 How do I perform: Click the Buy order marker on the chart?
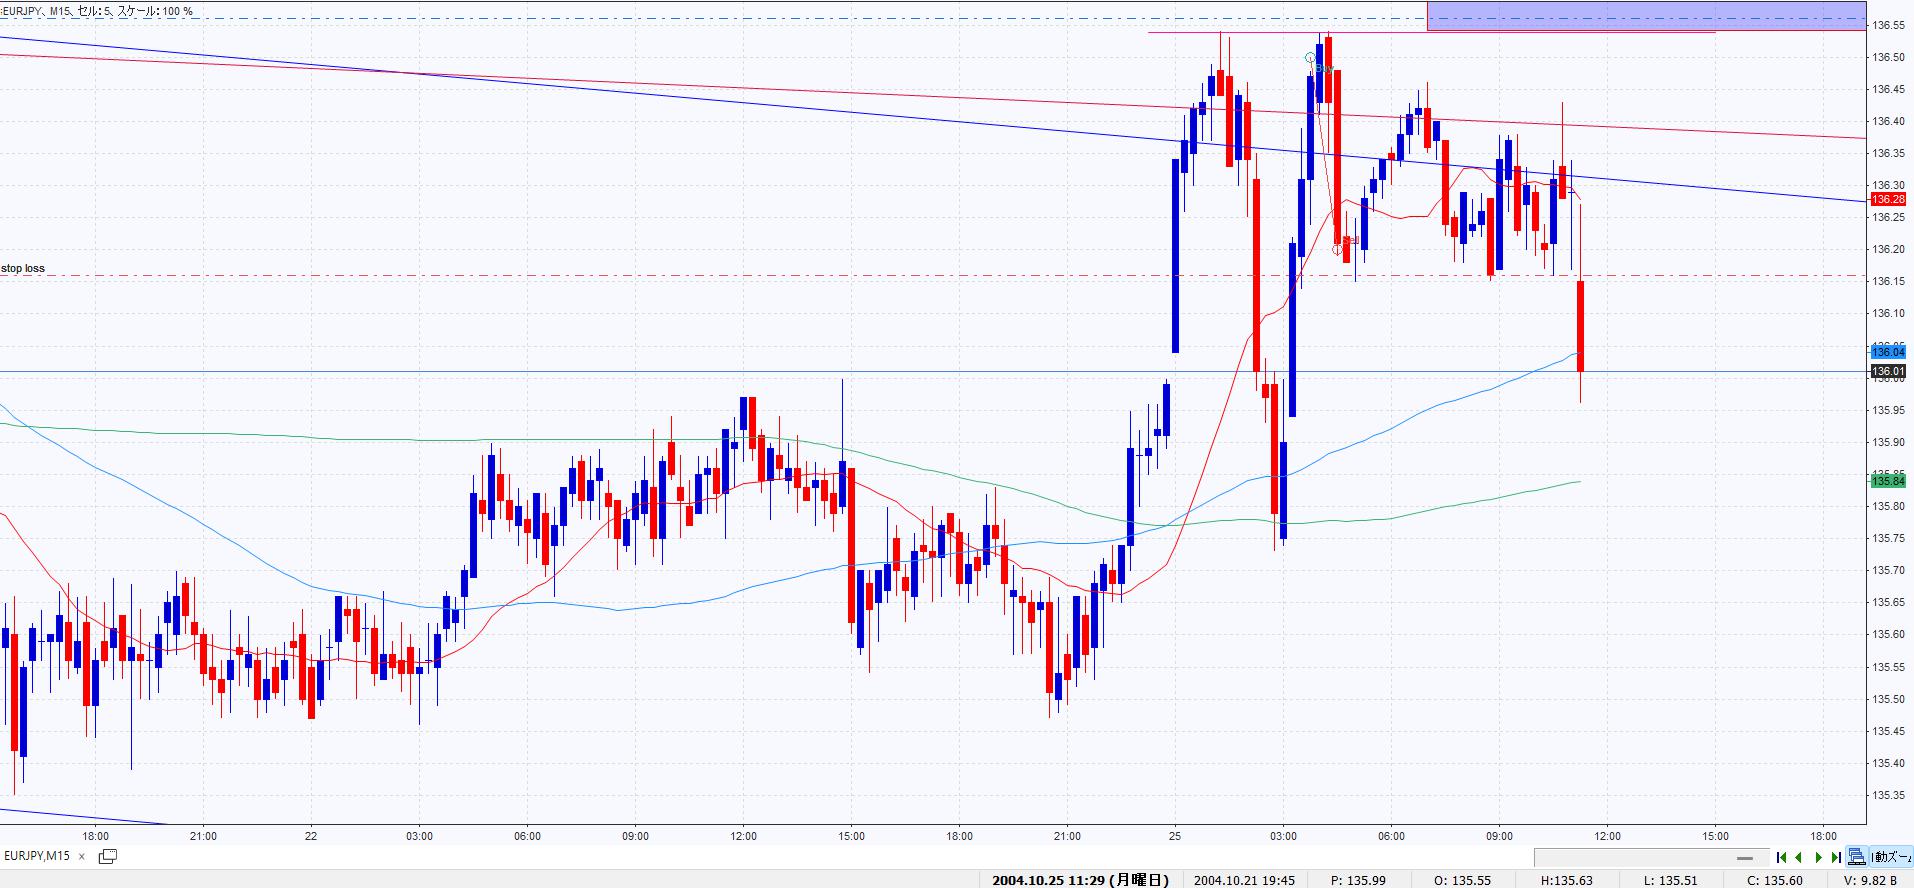pos(1312,59)
